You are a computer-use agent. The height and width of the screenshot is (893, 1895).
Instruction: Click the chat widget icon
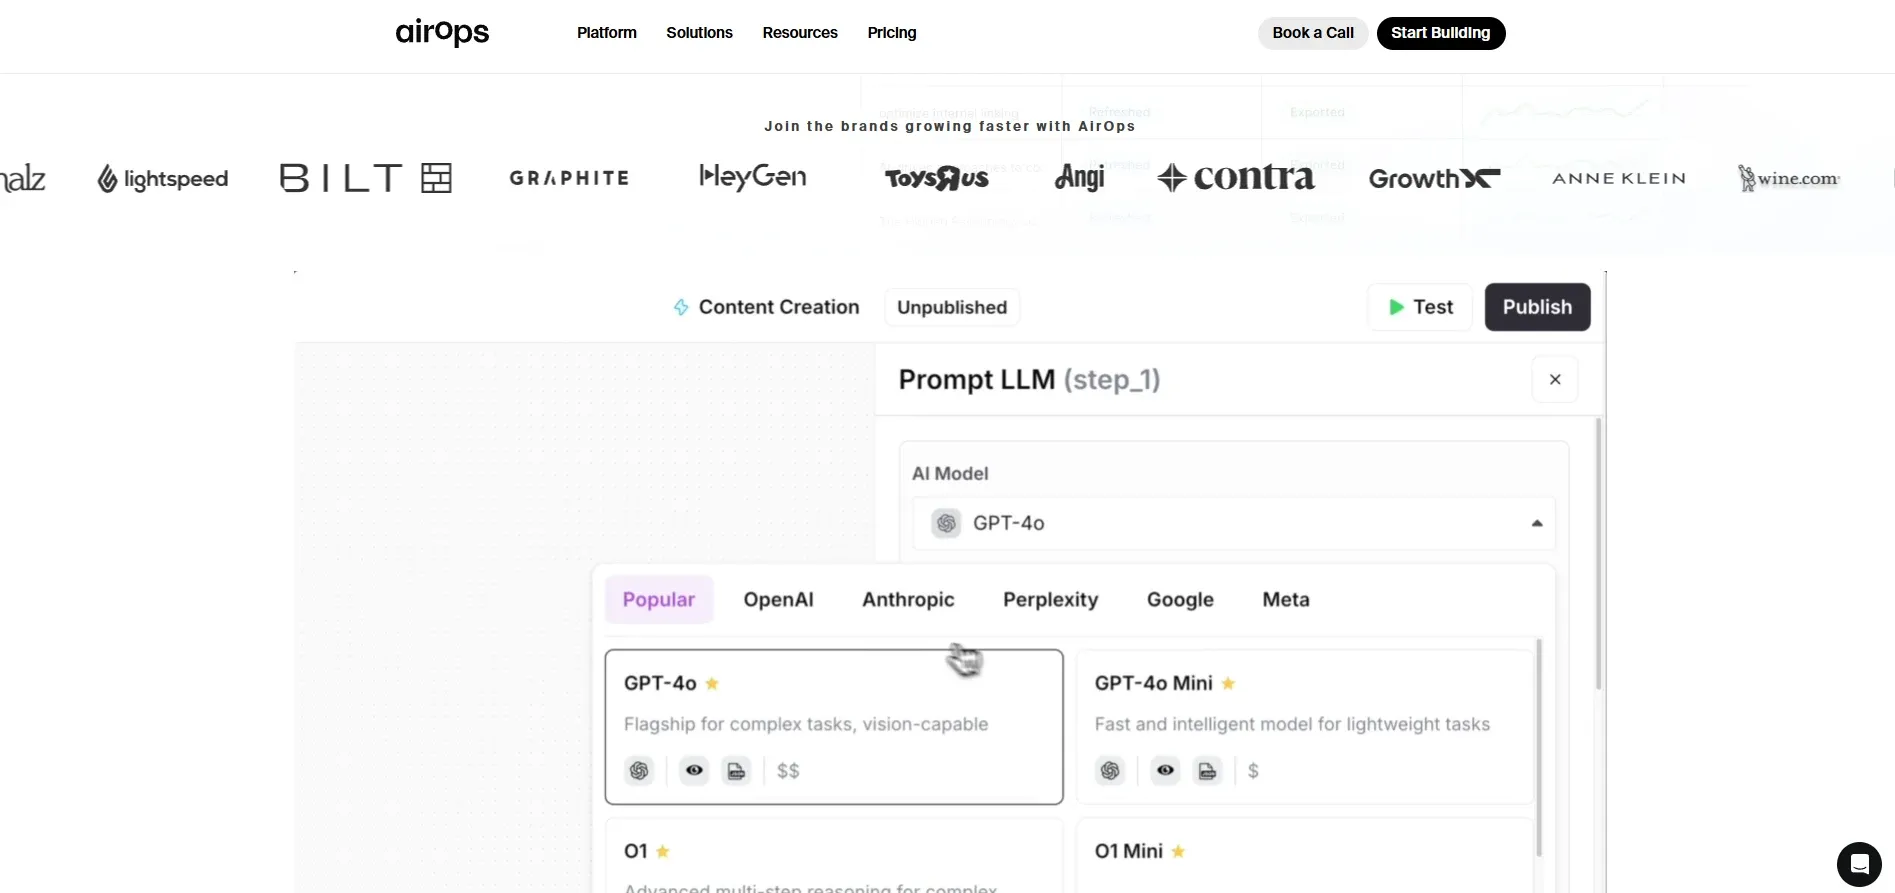pyautogui.click(x=1858, y=864)
